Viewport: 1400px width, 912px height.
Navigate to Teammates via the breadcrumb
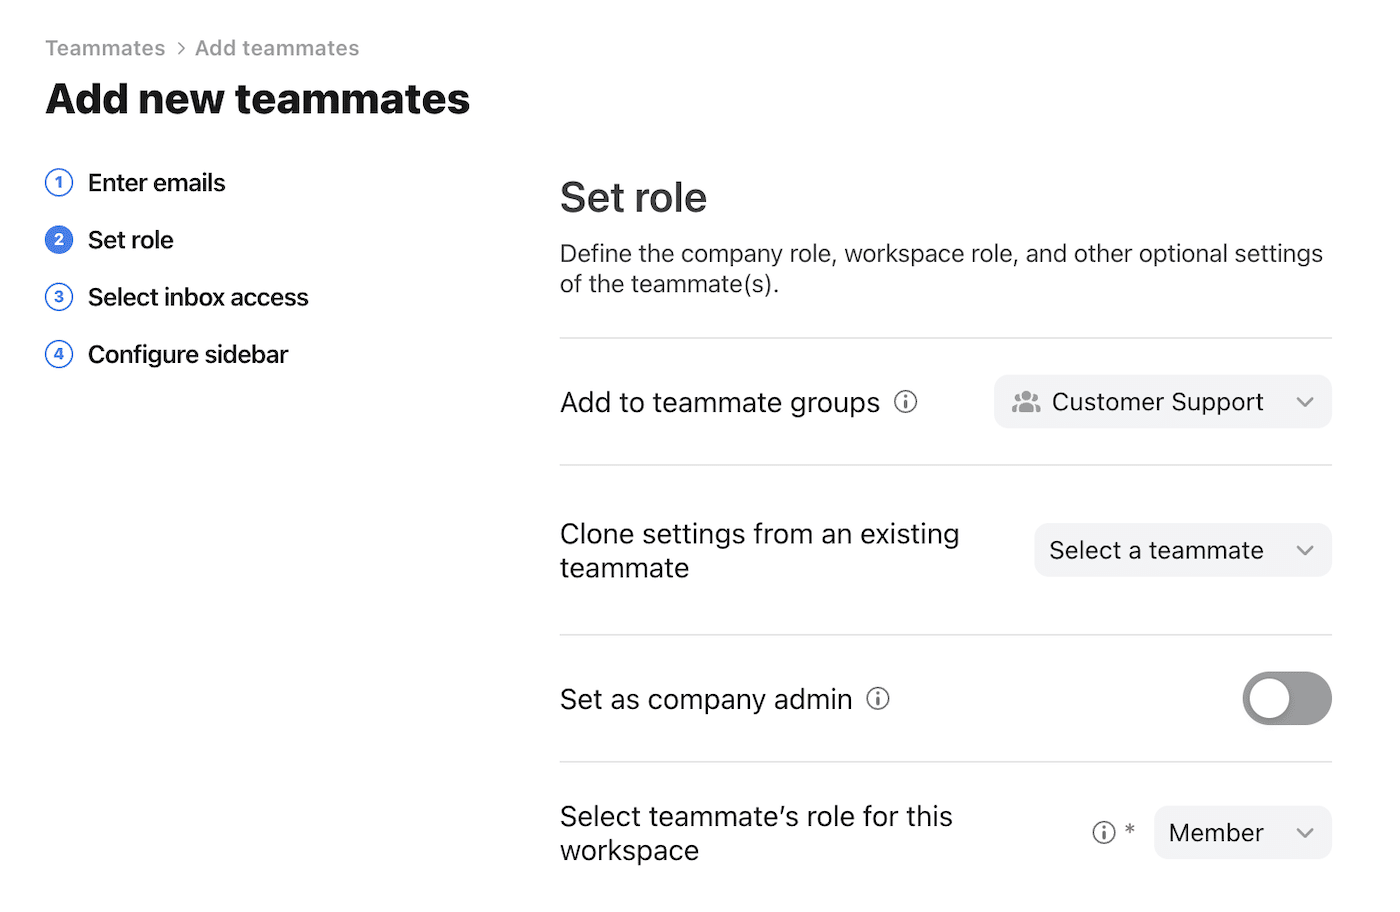point(104,47)
